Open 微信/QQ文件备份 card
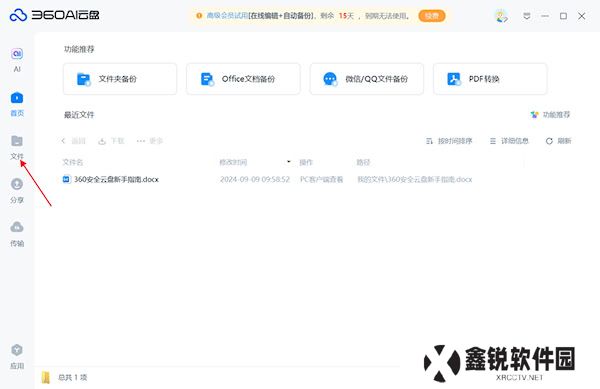 coord(367,79)
